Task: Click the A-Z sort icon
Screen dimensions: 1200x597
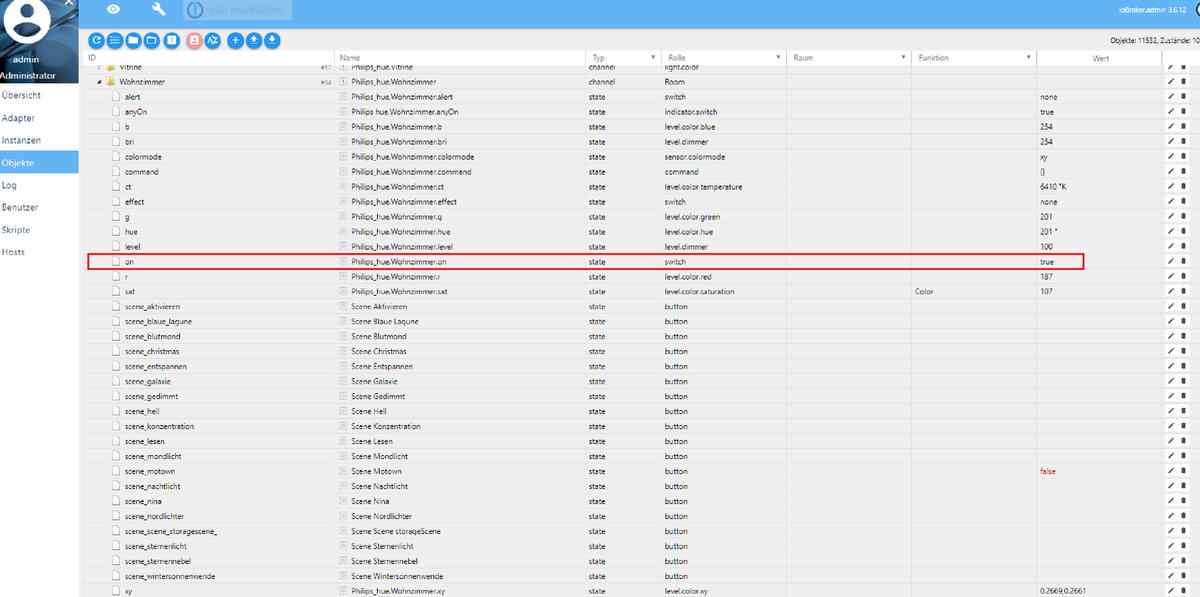Action: [212, 41]
